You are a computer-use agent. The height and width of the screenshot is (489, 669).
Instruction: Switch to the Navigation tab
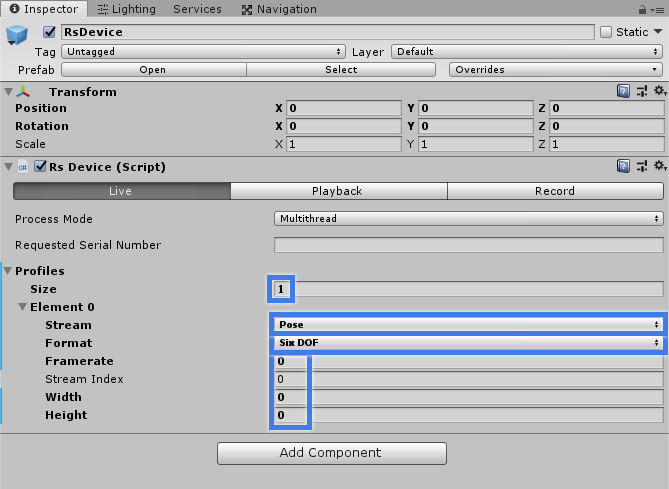coord(279,9)
